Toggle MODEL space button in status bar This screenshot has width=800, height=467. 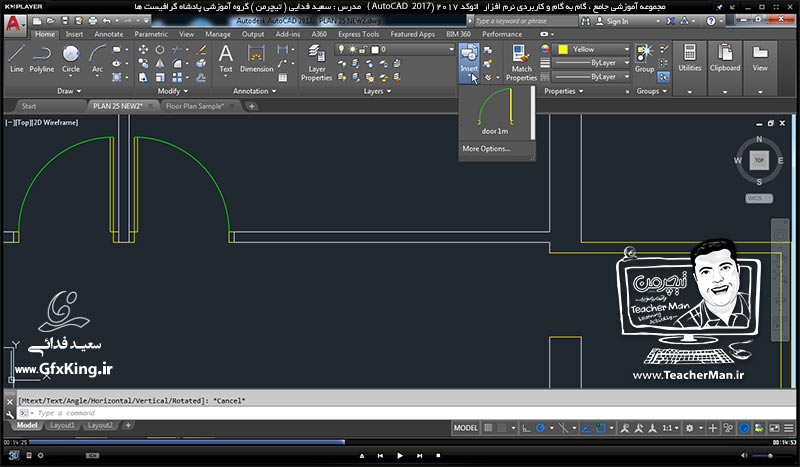pyautogui.click(x=465, y=428)
